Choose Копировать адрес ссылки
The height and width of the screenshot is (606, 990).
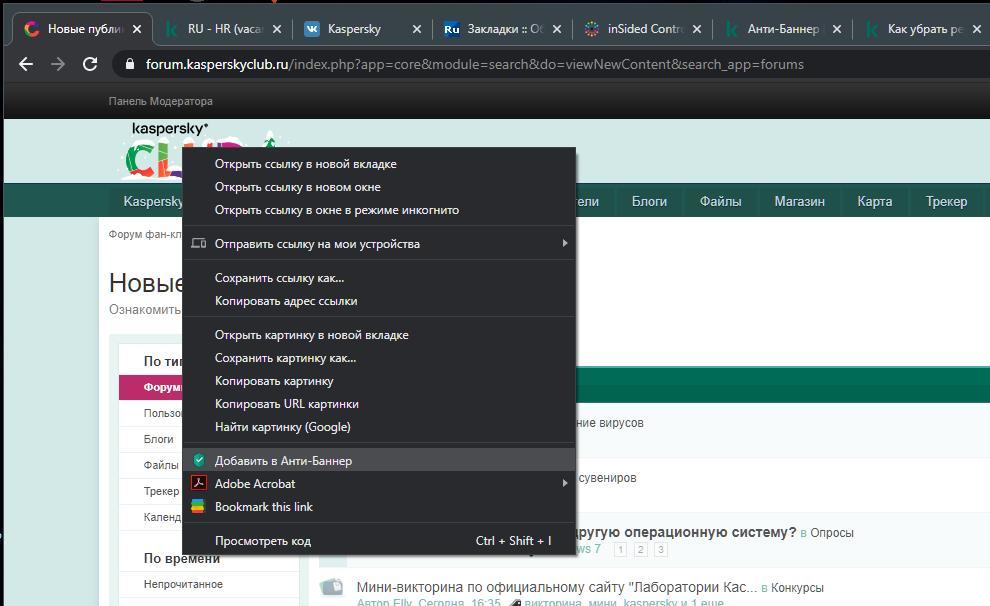379,301
